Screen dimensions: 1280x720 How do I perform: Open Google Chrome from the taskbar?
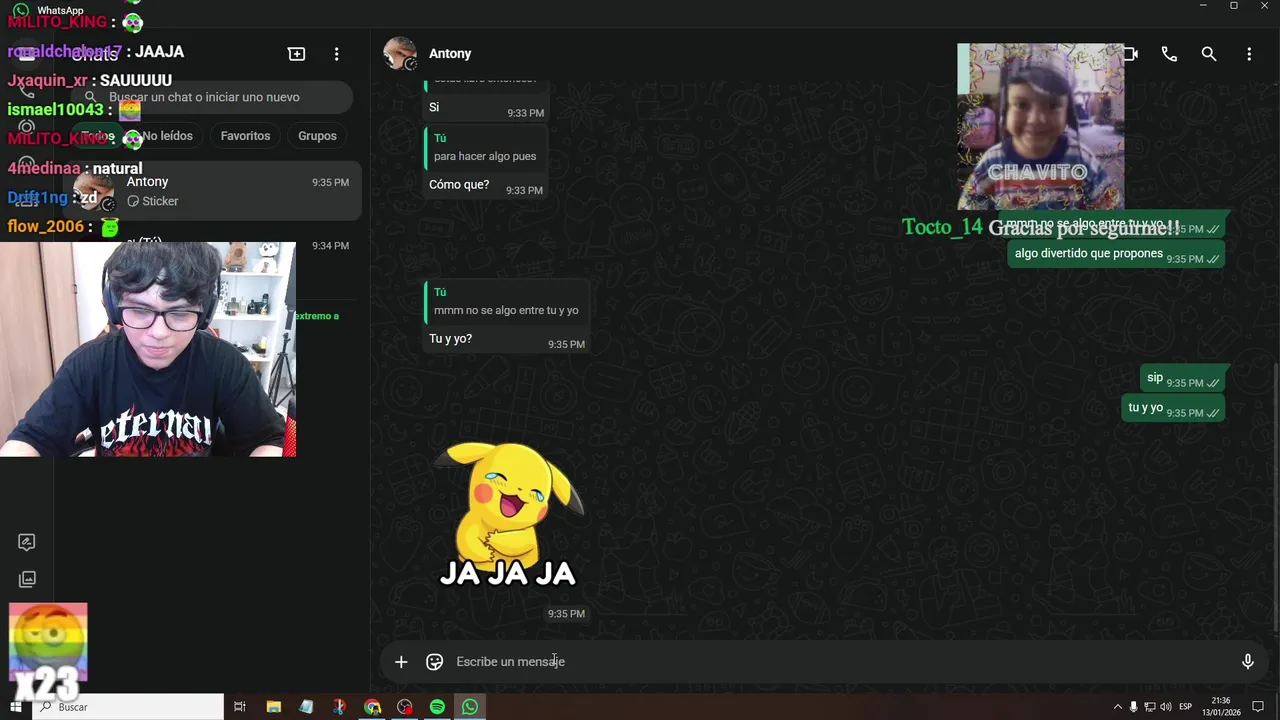[x=372, y=707]
